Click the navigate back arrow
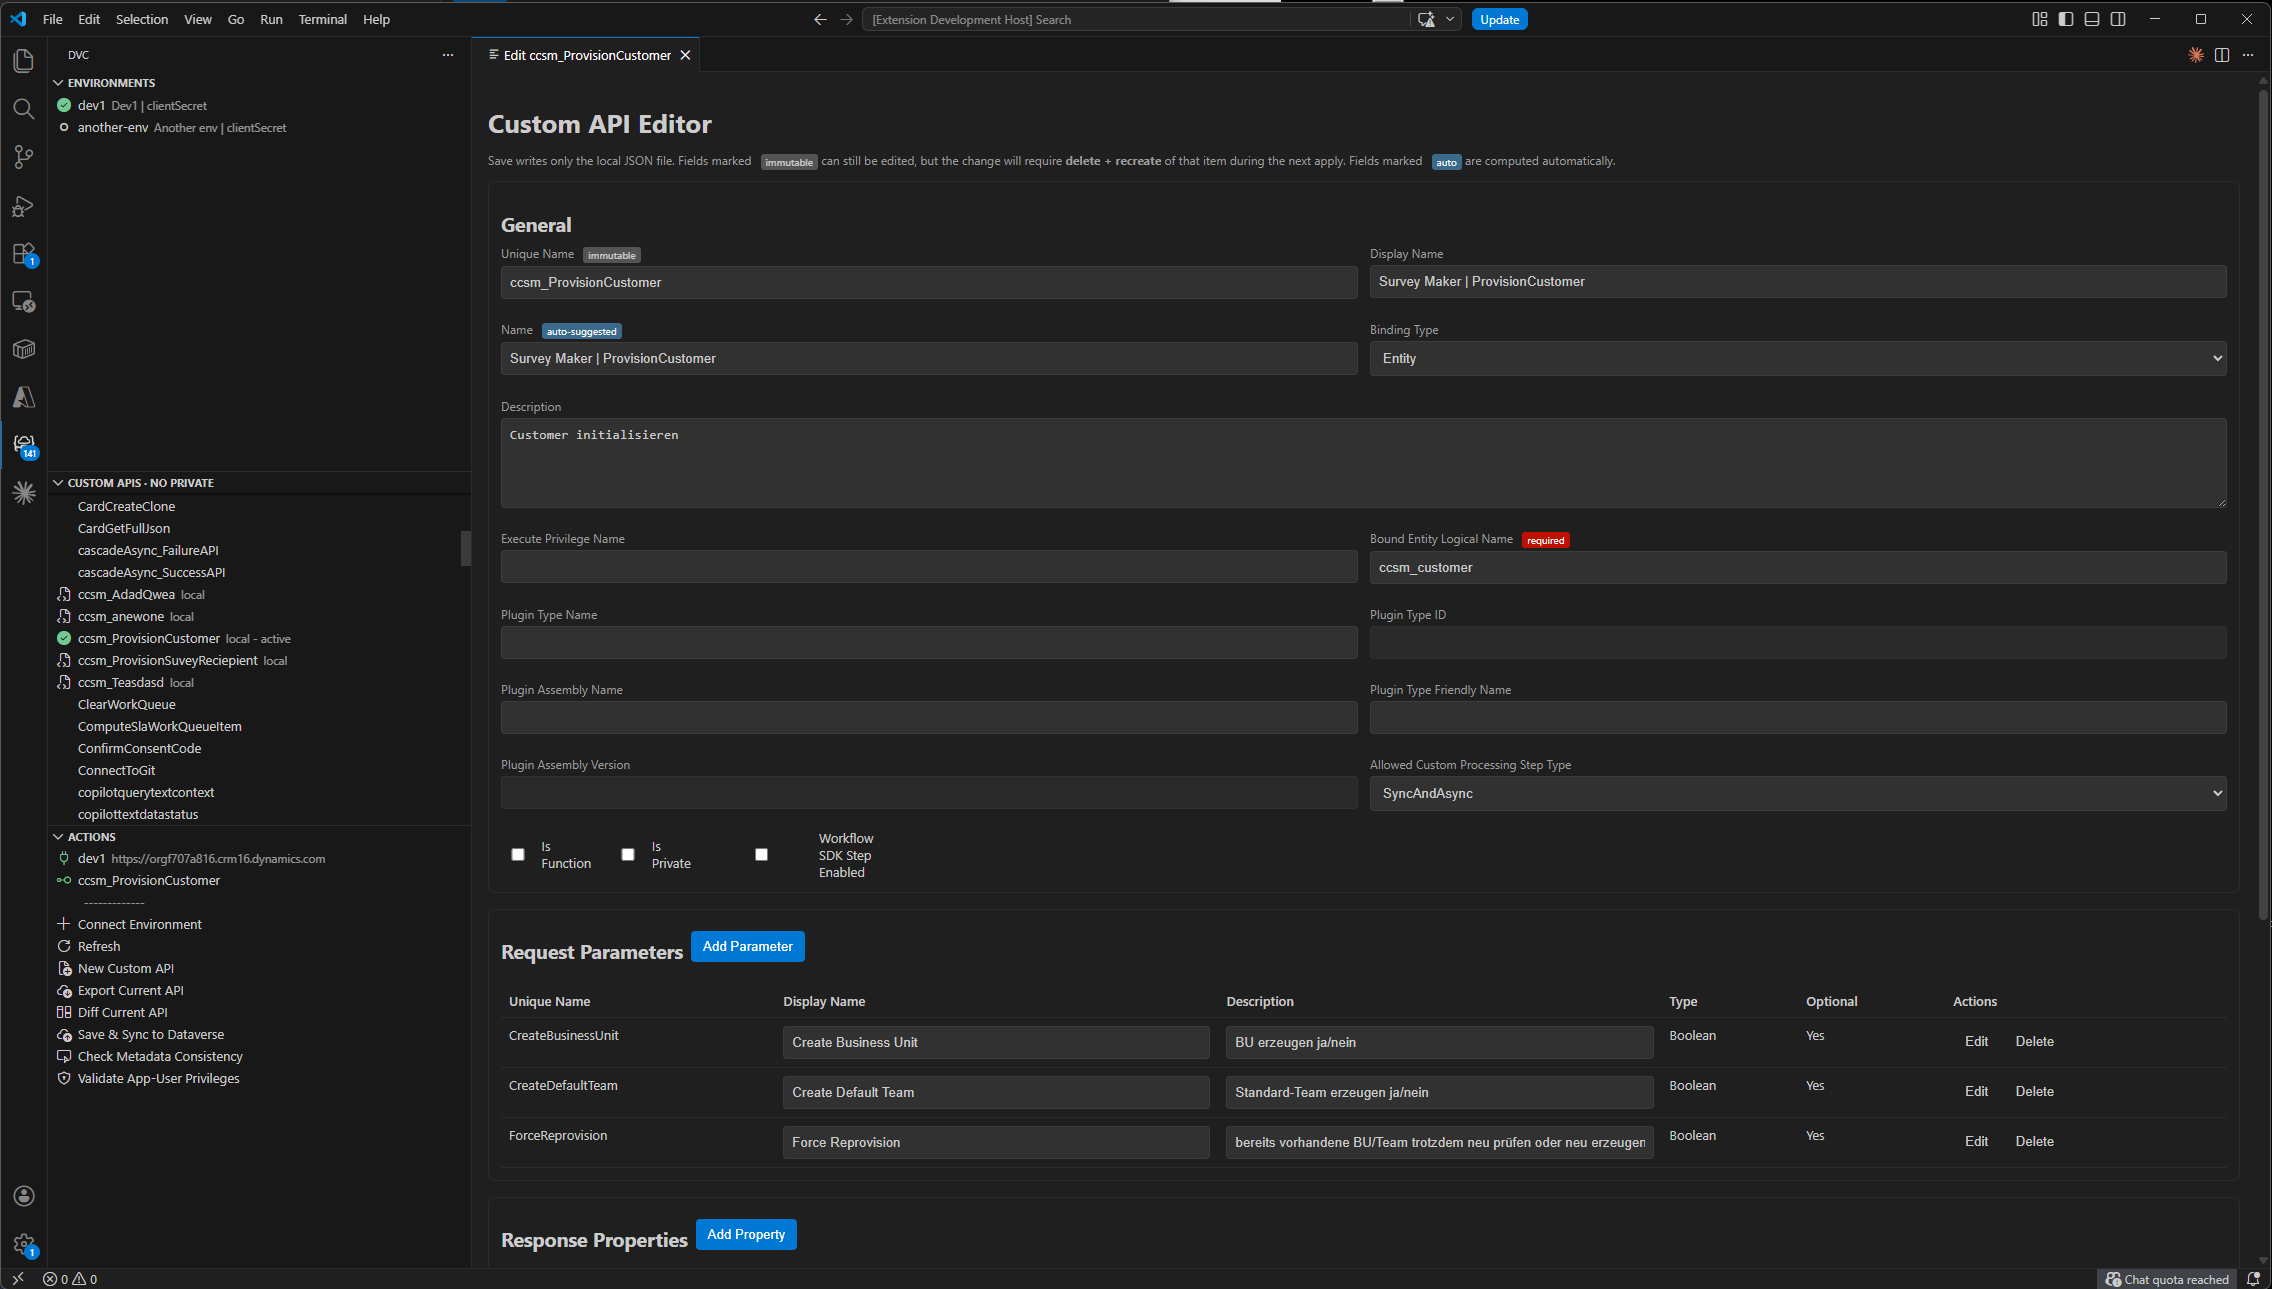Viewport: 2272px width, 1289px height. [x=820, y=19]
